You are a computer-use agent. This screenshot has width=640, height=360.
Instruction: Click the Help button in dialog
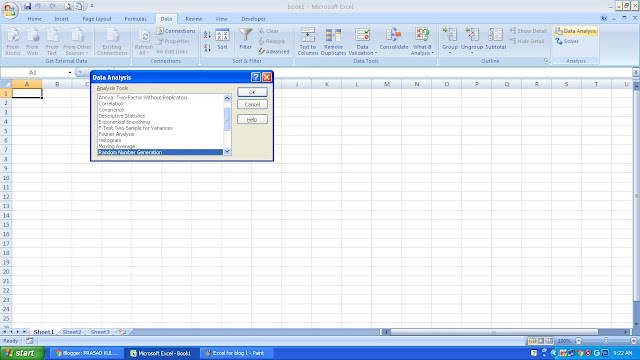point(252,119)
